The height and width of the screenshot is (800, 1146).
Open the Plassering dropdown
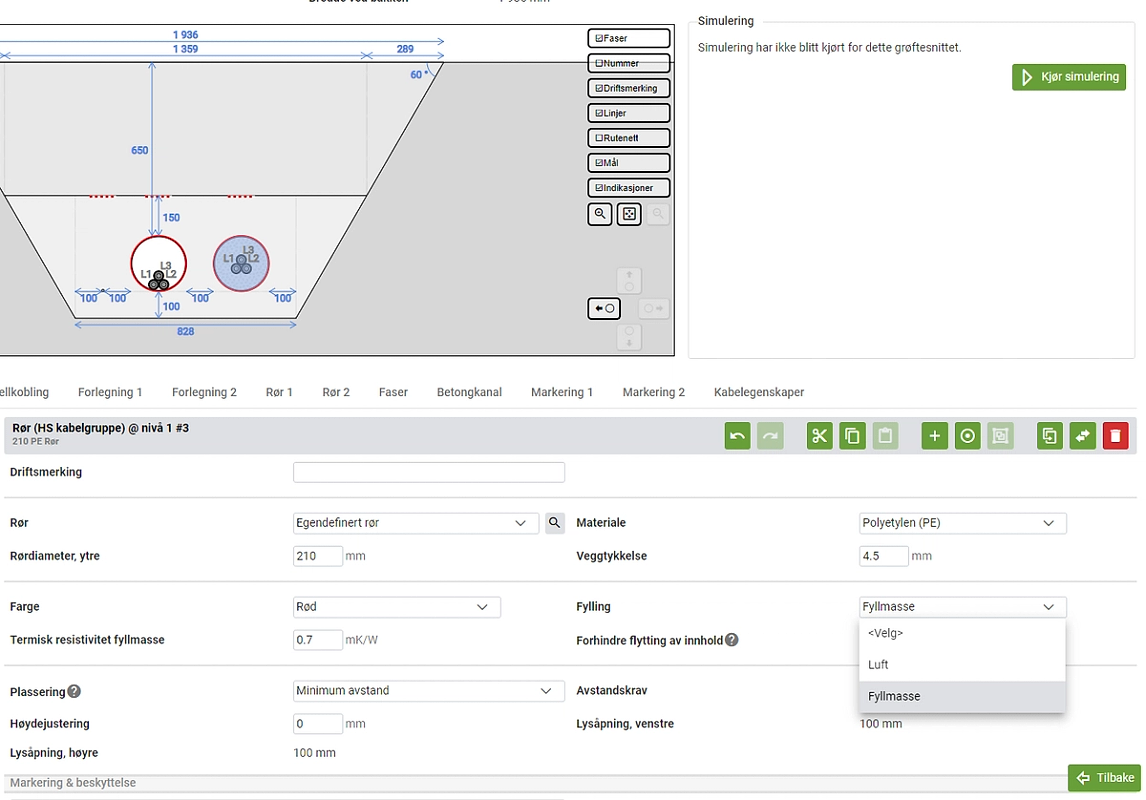tap(428, 690)
